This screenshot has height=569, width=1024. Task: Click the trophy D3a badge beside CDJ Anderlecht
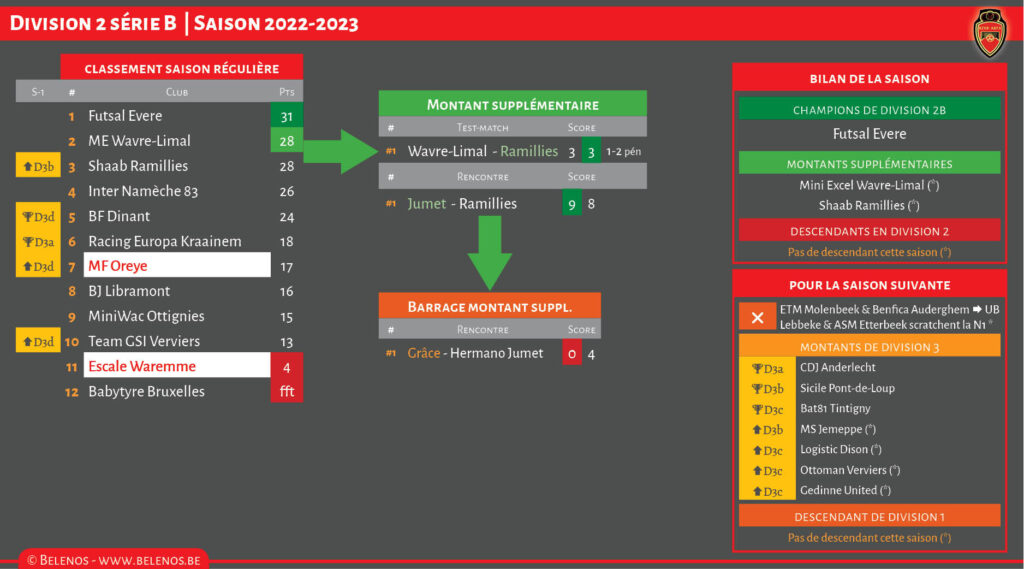point(766,368)
